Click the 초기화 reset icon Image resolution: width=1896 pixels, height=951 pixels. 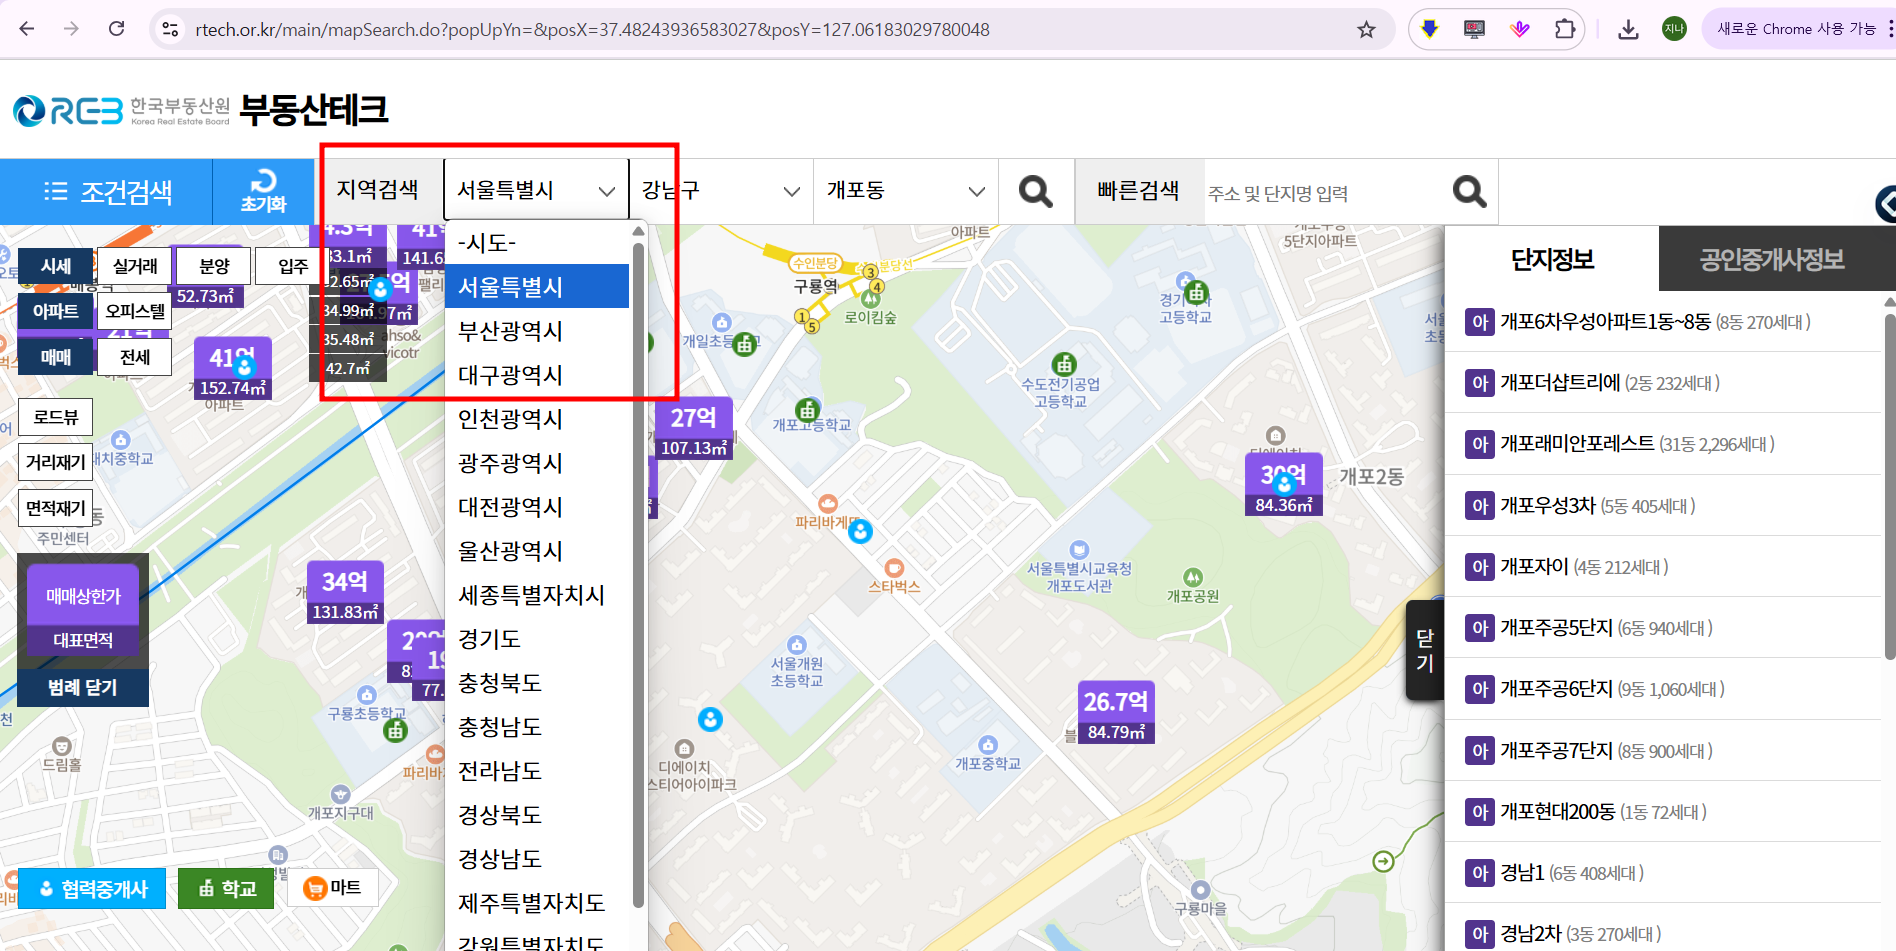click(263, 191)
